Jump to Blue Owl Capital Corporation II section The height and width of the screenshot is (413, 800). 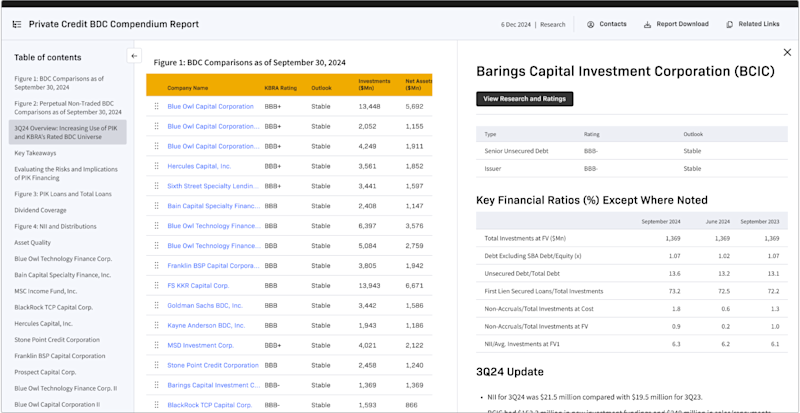click(x=57, y=404)
